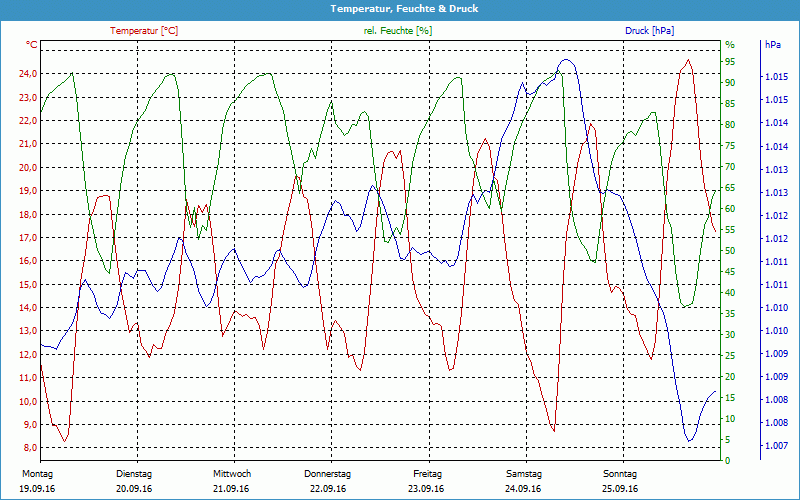Click the "11,0" temperature axis value
This screenshot has width=800, height=500.
click(28, 378)
